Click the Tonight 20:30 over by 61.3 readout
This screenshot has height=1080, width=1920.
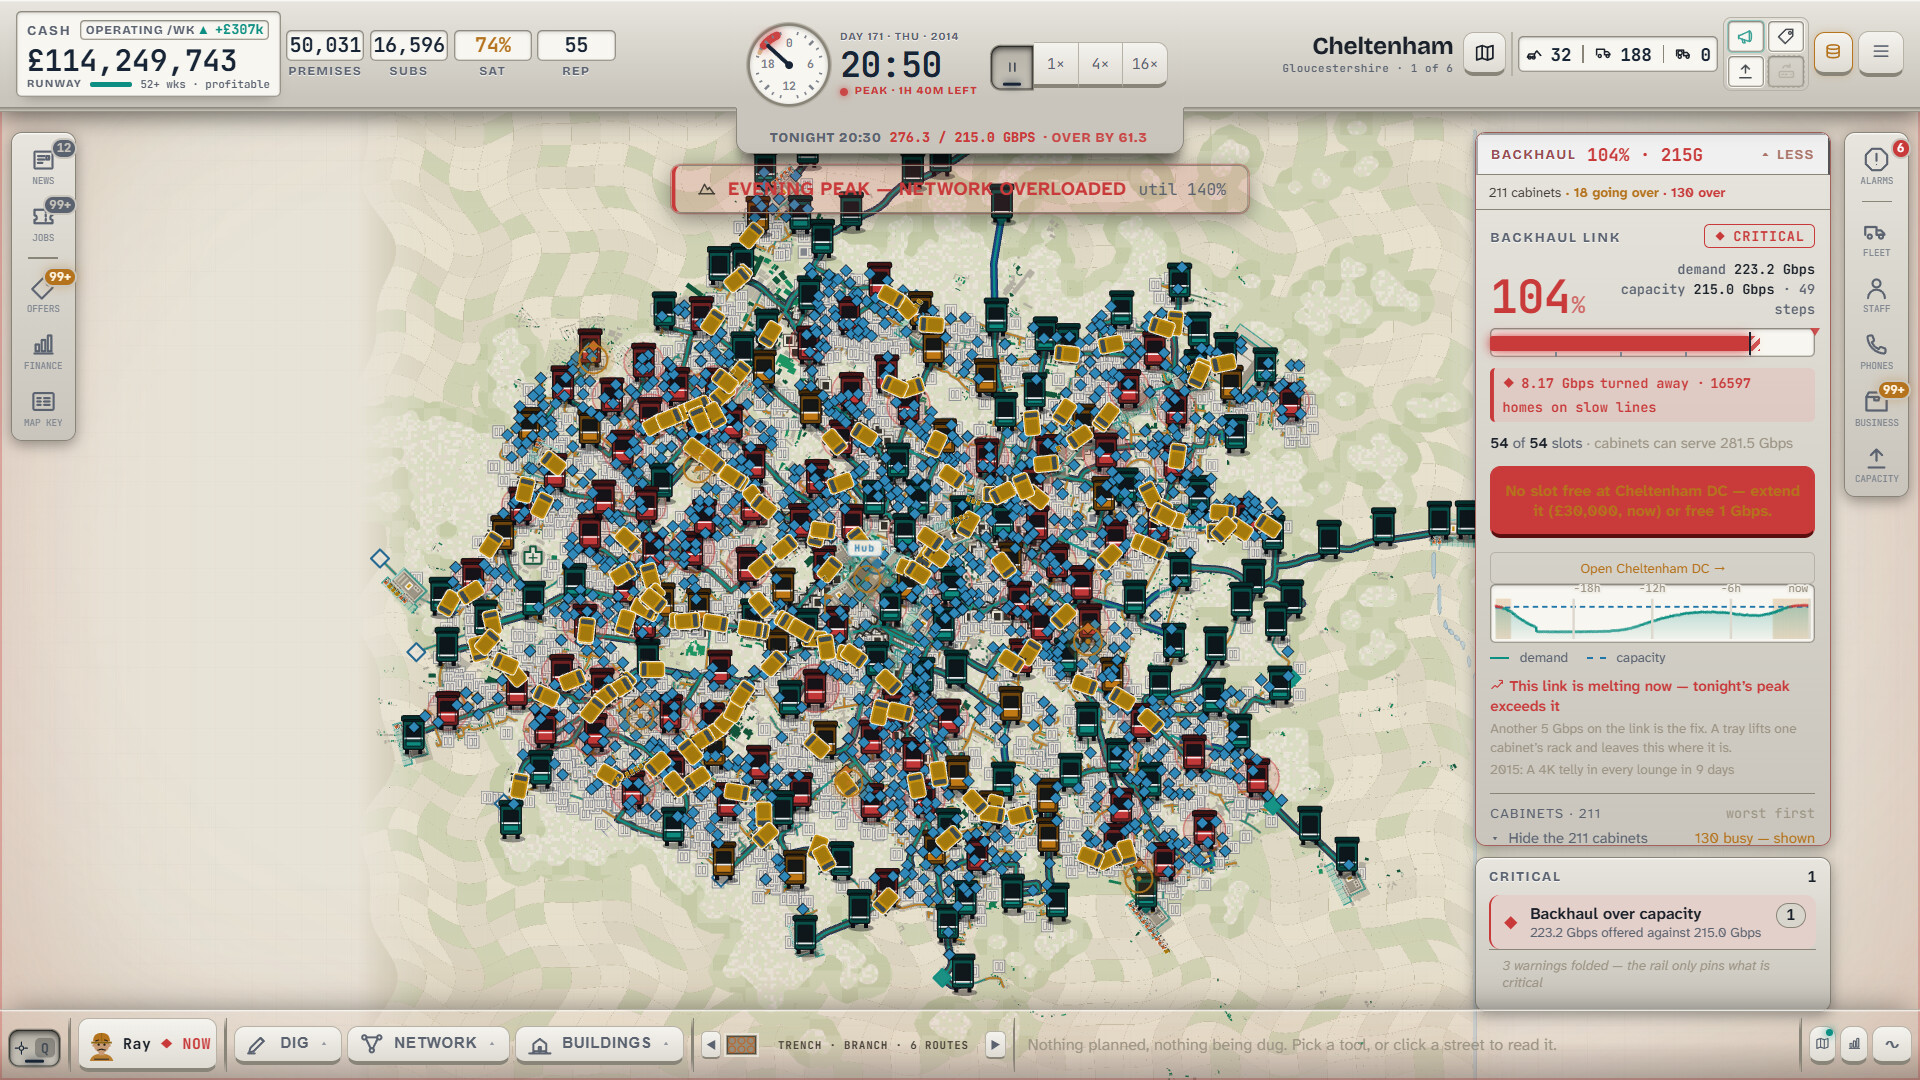tap(958, 137)
